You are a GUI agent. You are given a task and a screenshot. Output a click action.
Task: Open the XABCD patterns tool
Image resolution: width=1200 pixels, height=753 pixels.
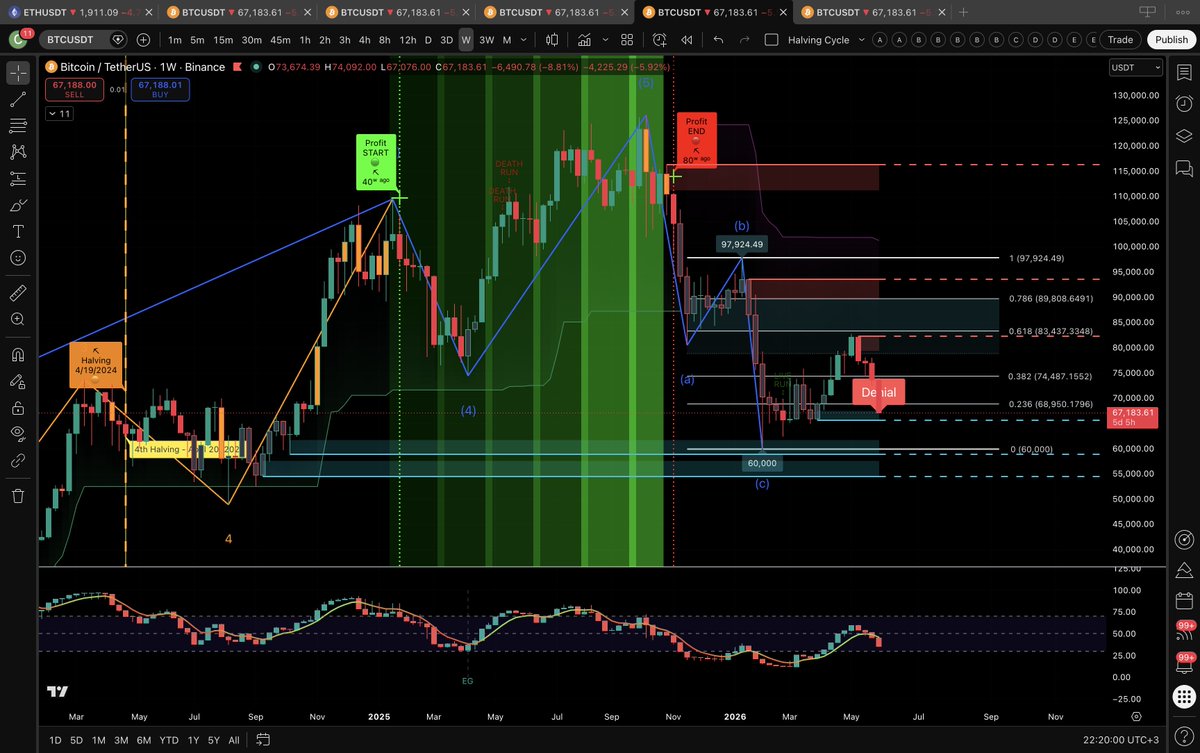pyautogui.click(x=18, y=152)
